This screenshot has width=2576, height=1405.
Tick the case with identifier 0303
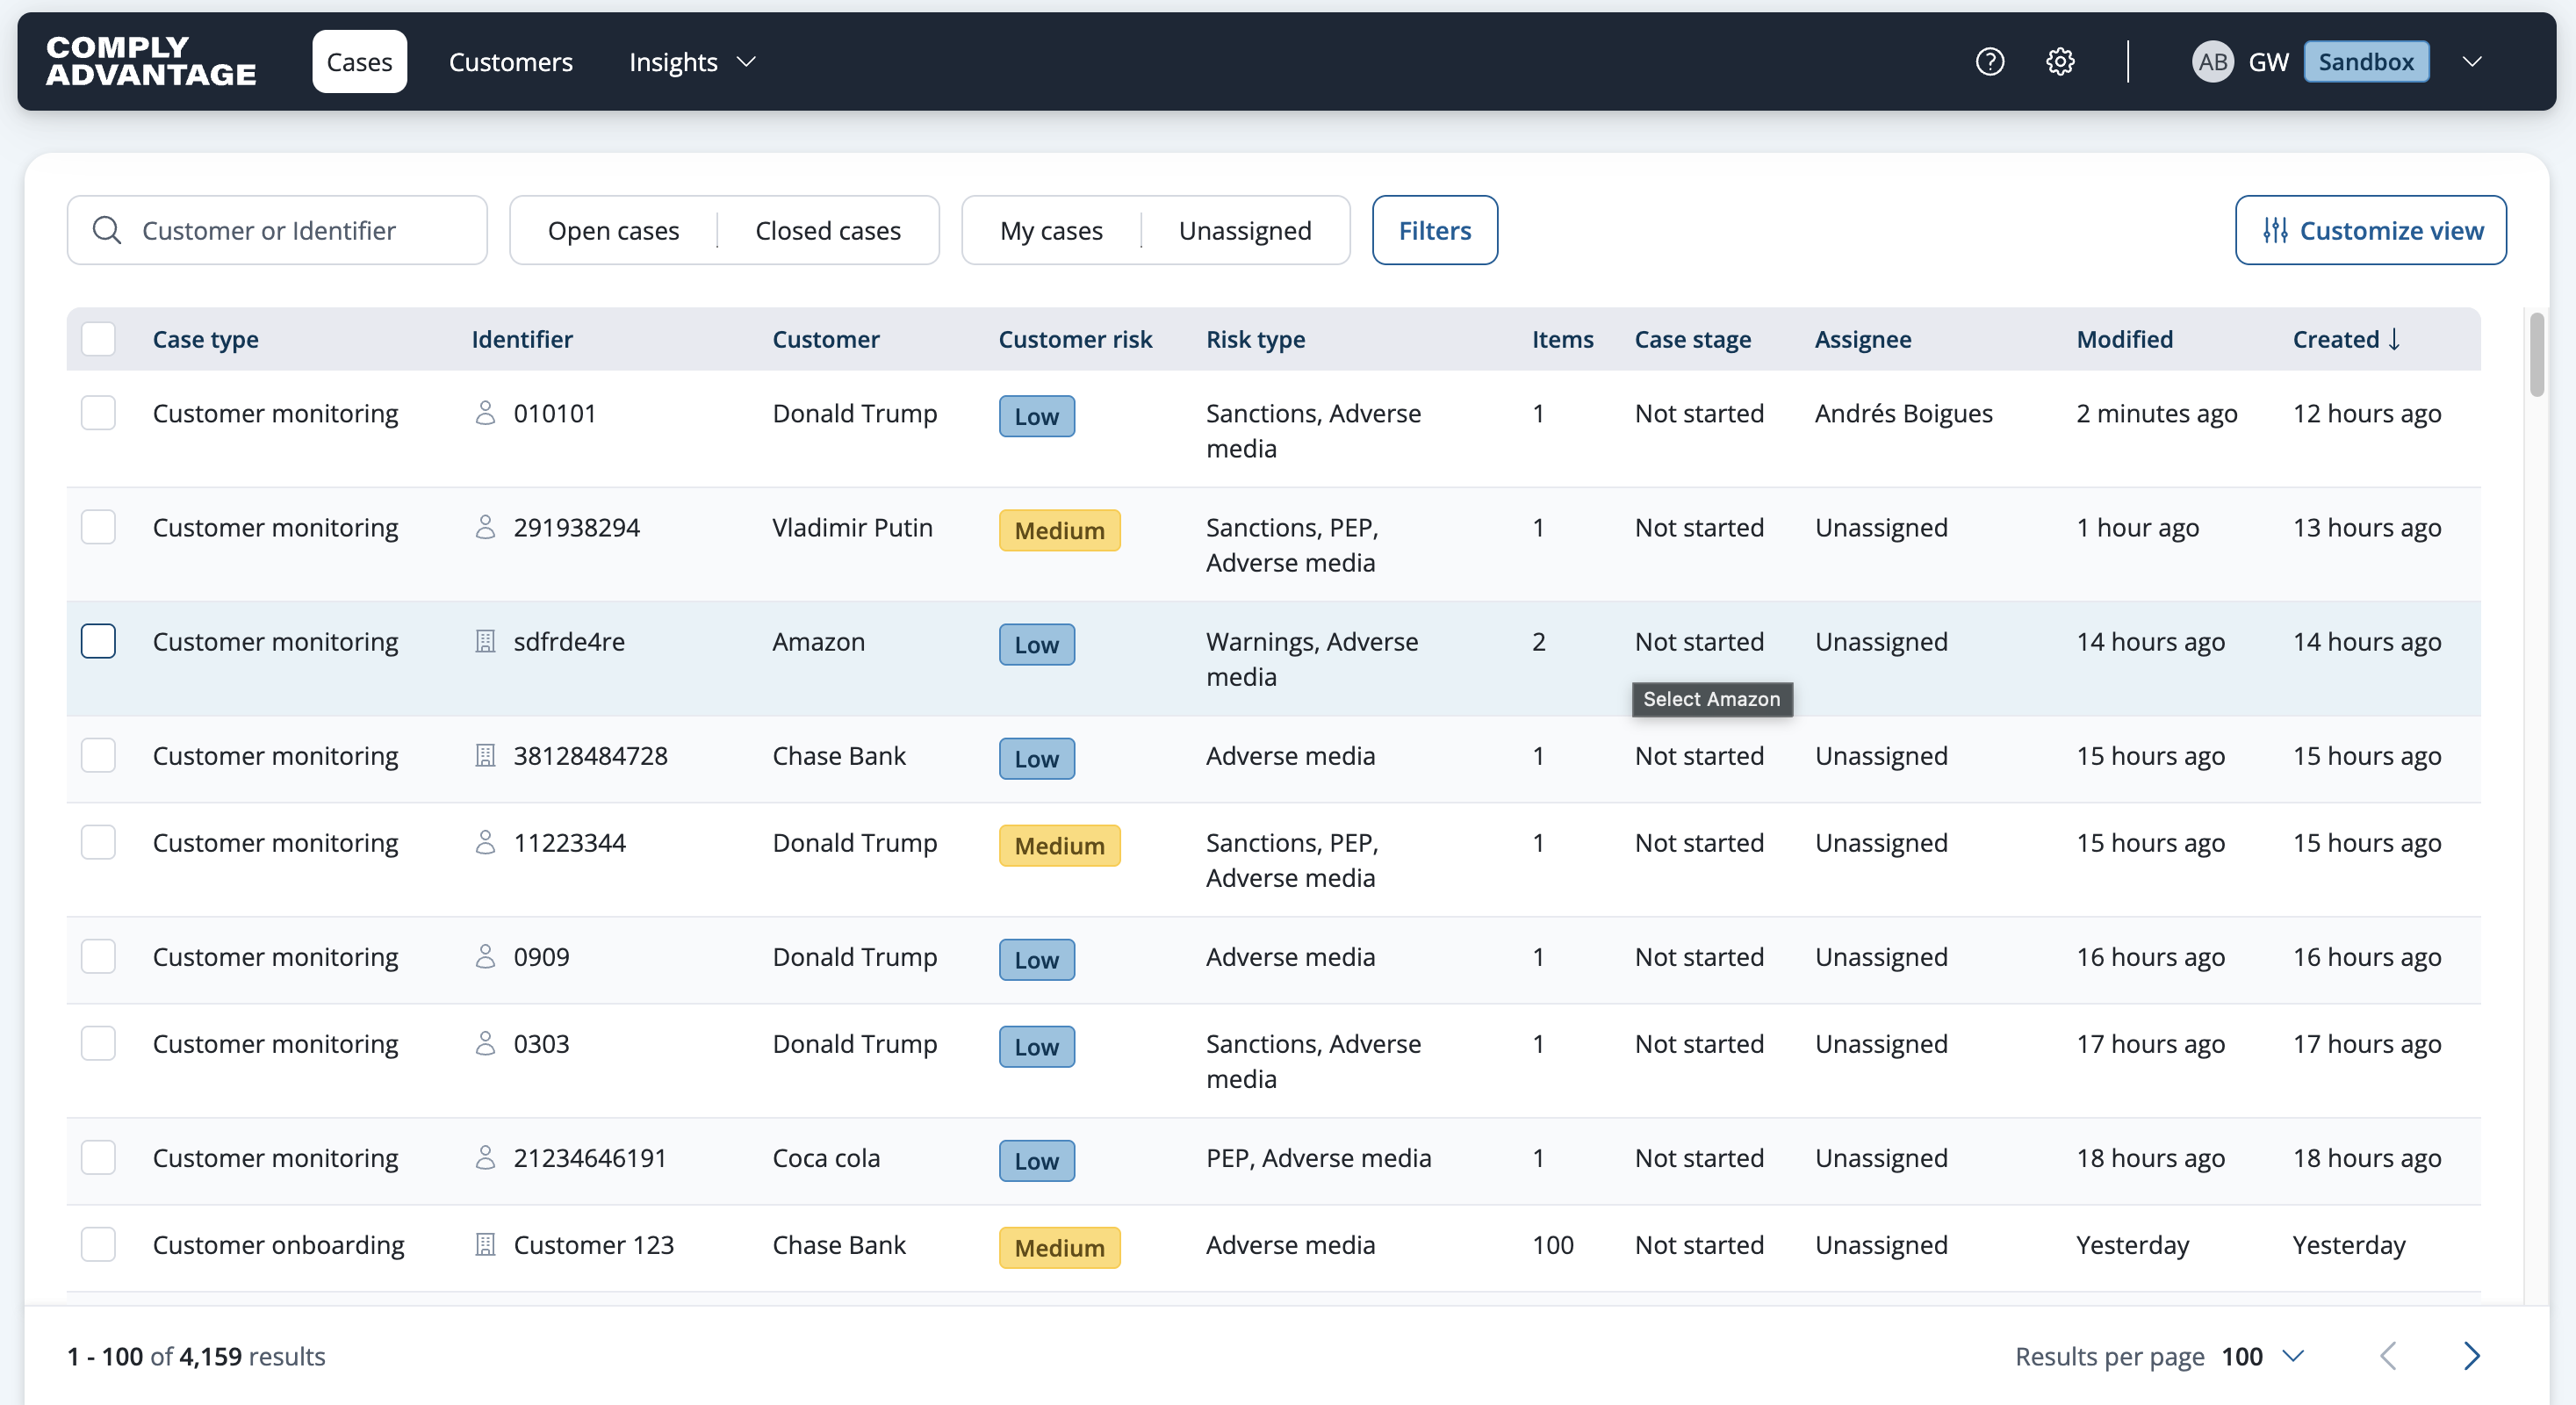98,1043
